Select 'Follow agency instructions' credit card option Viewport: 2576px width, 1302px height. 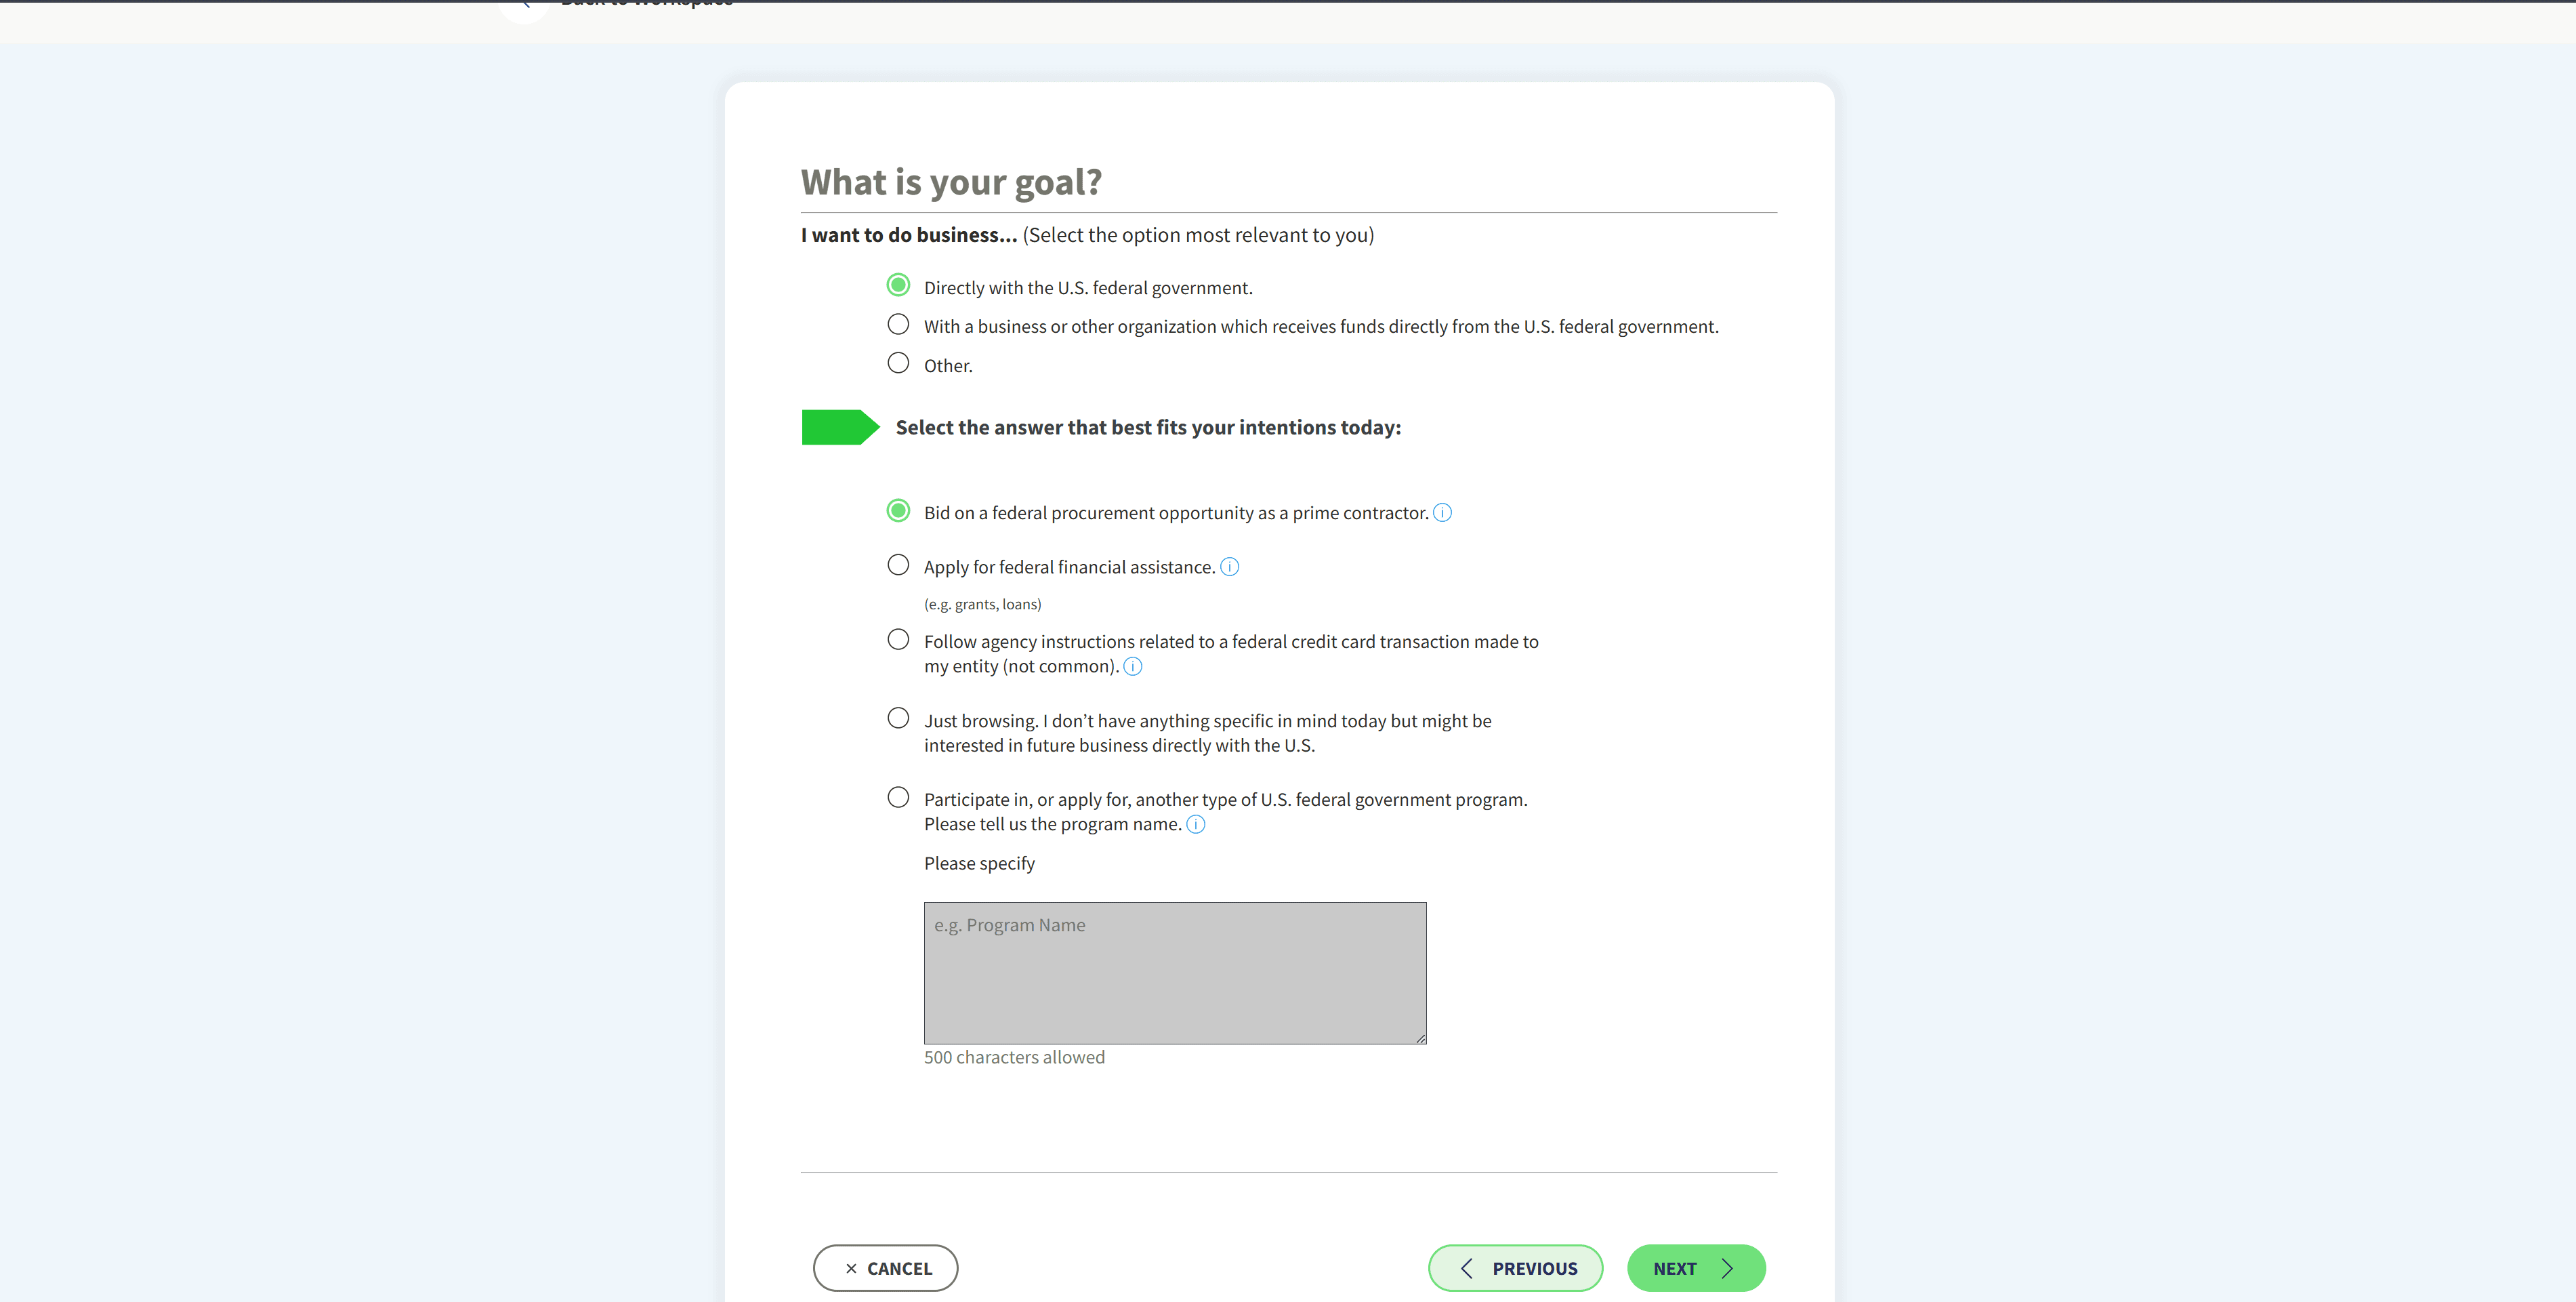[x=899, y=640]
